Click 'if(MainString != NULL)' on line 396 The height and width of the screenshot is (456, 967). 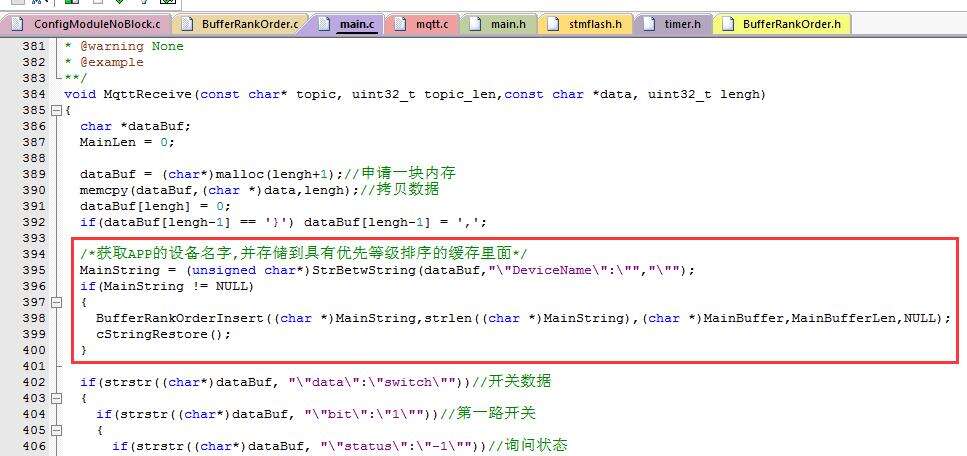coord(167,287)
